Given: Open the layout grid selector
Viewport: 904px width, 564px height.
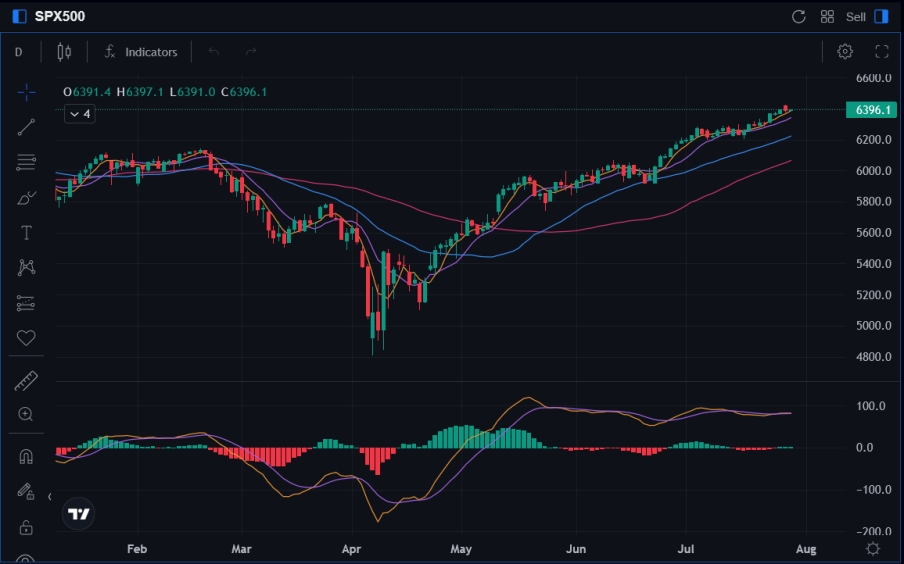Looking at the screenshot, I should (x=827, y=17).
